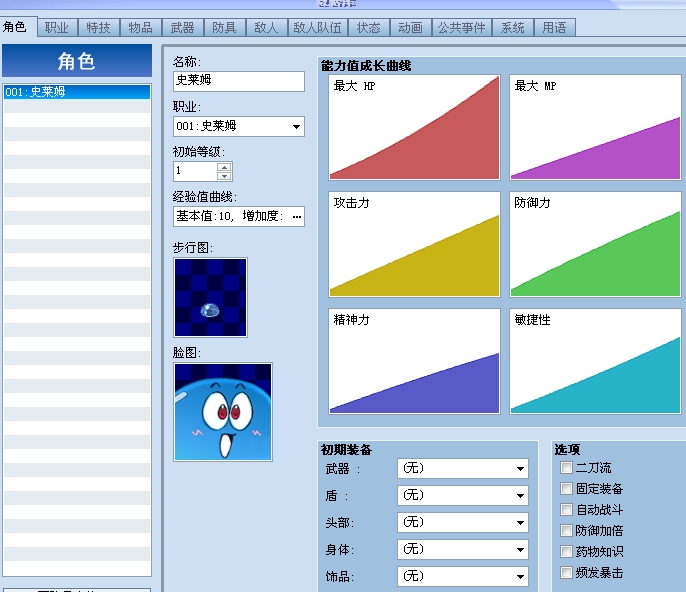Enable the 防御加倍 option

coord(566,531)
